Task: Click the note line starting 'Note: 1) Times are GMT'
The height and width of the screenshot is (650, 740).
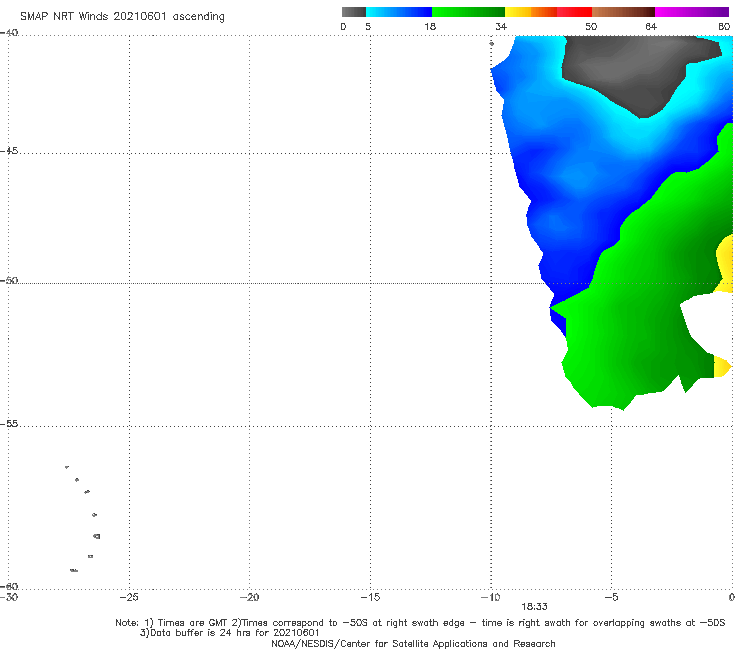Action: click(420, 623)
